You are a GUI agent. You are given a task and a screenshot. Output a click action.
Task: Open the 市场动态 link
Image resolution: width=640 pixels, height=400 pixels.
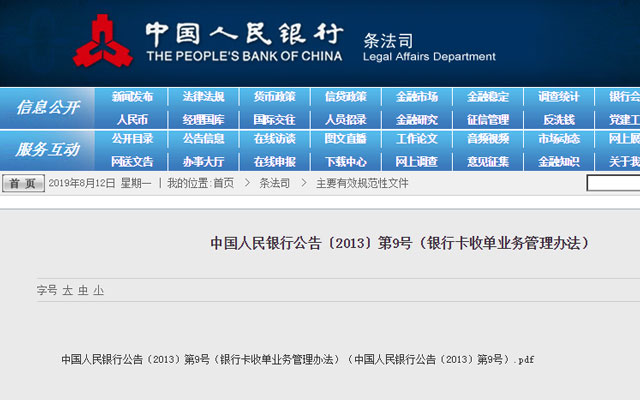click(x=559, y=139)
